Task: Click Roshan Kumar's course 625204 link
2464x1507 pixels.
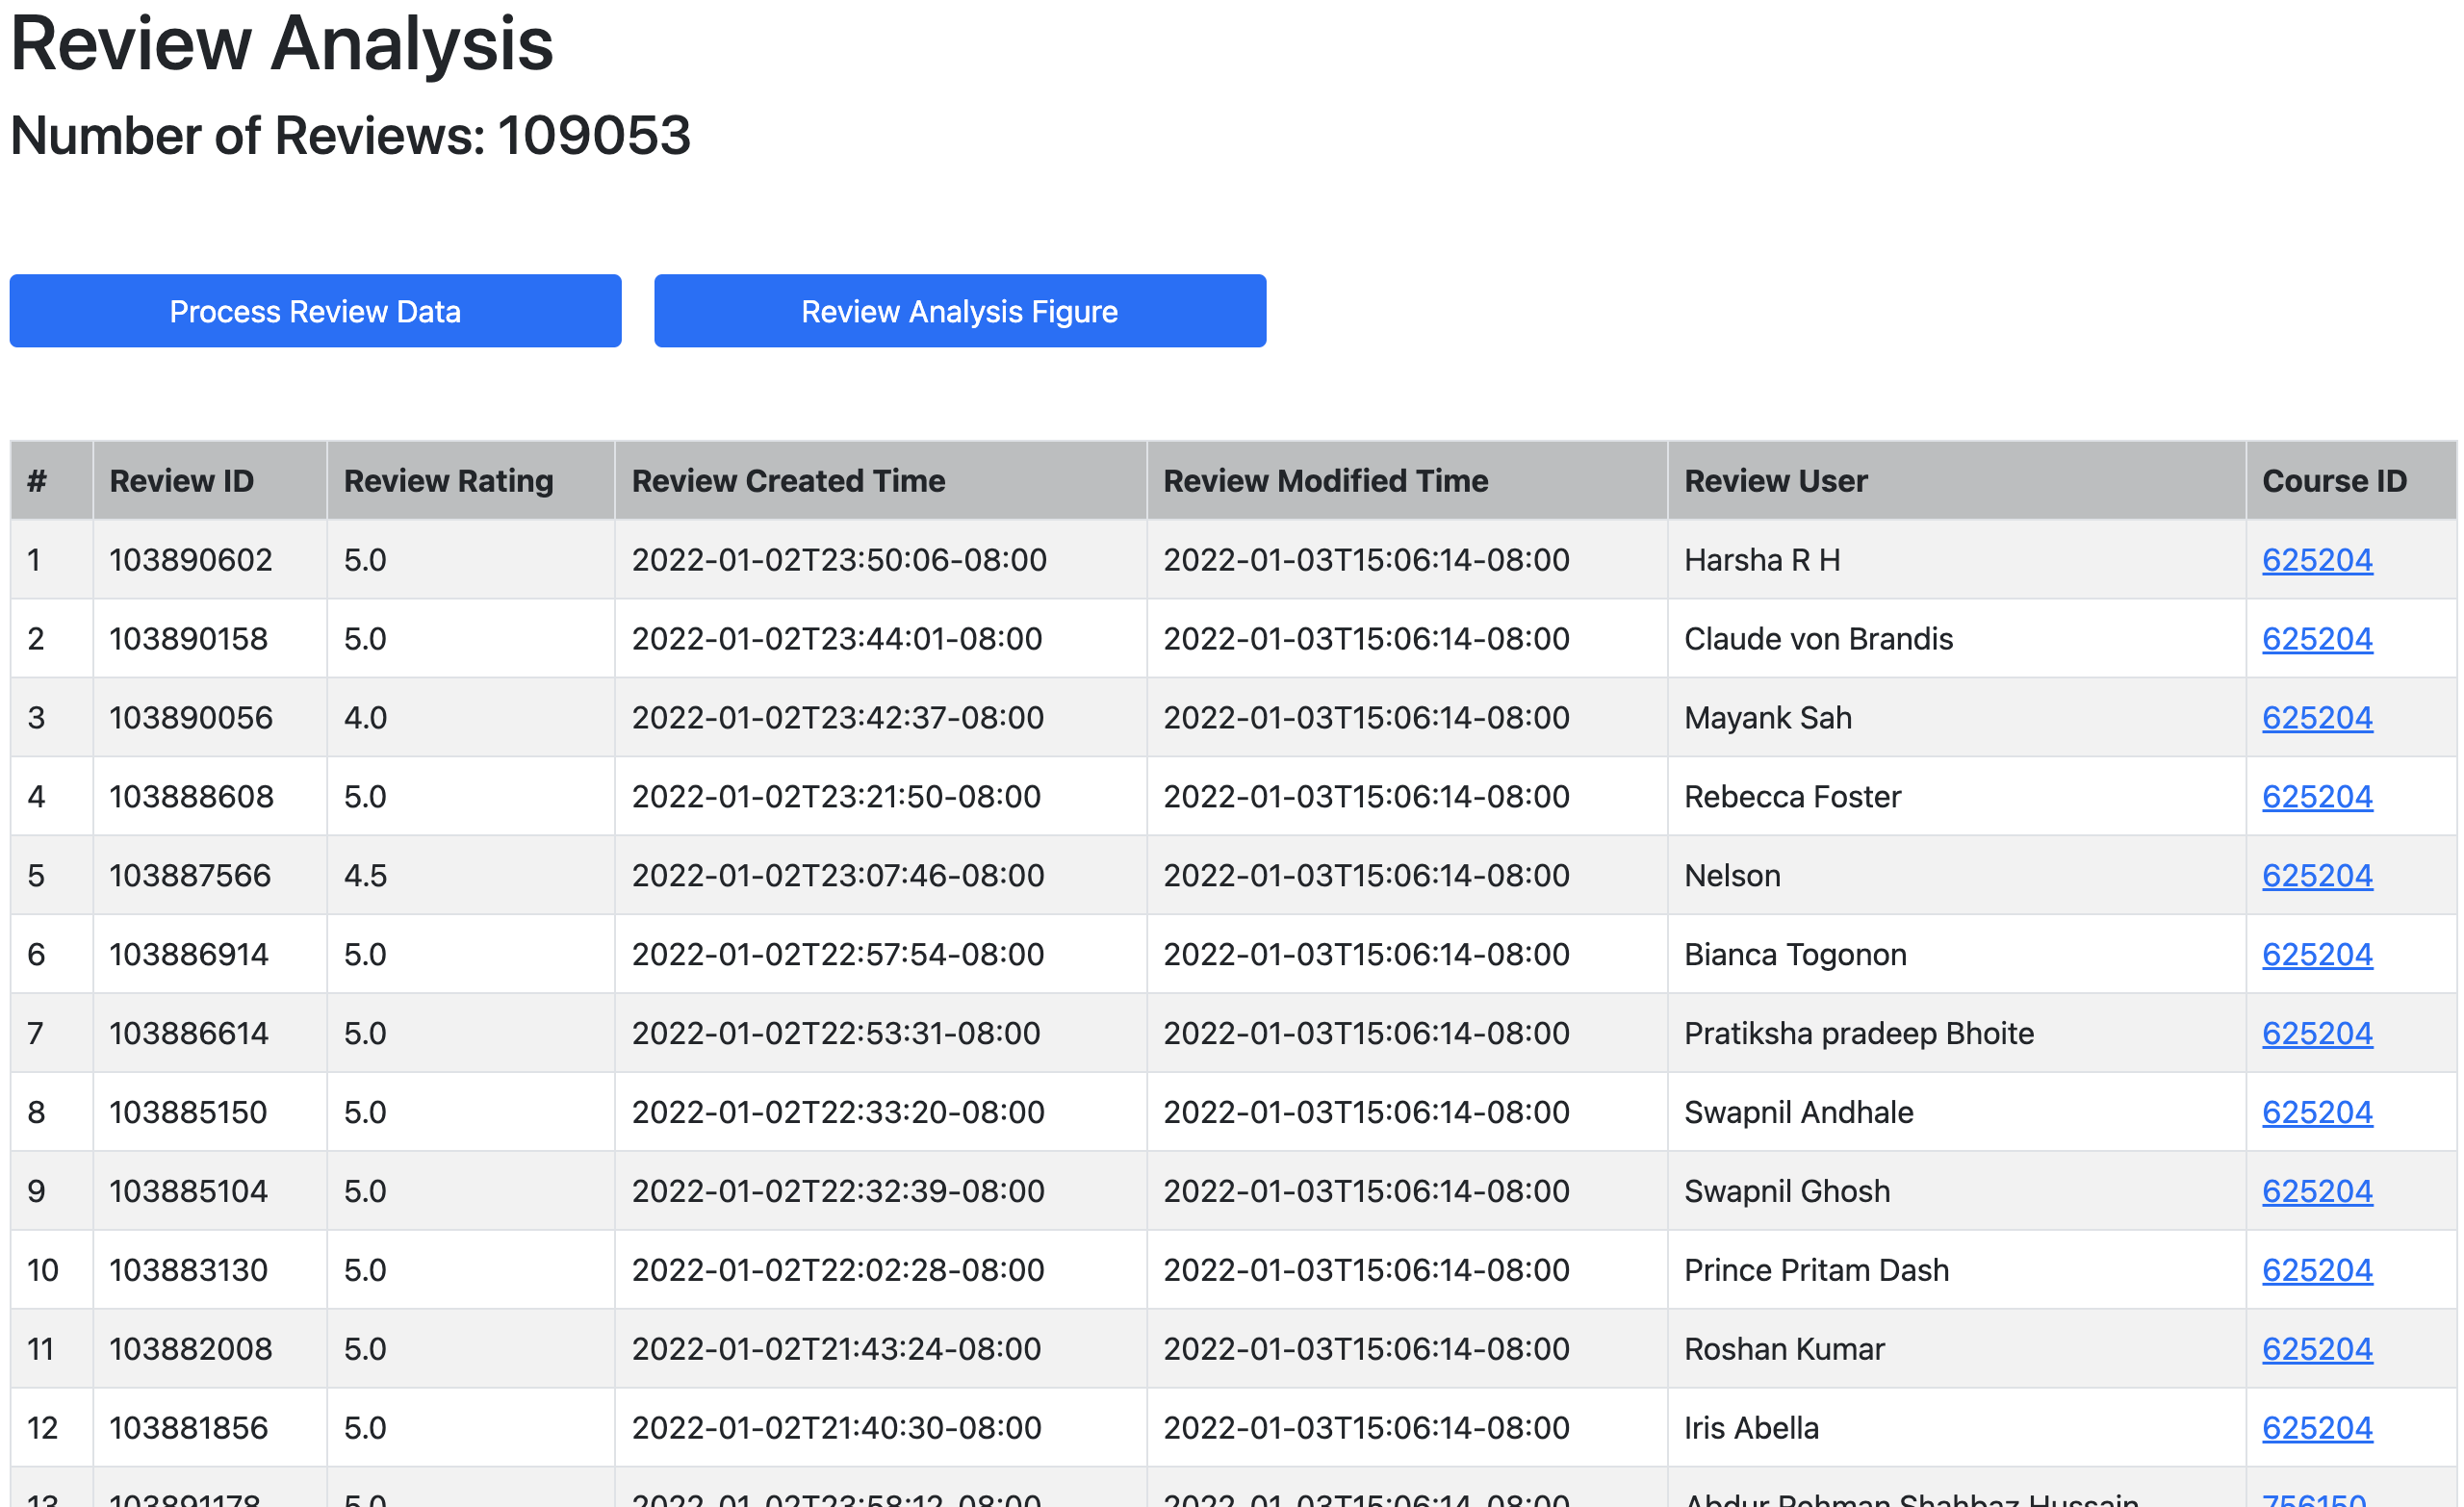Action: click(x=2316, y=1350)
